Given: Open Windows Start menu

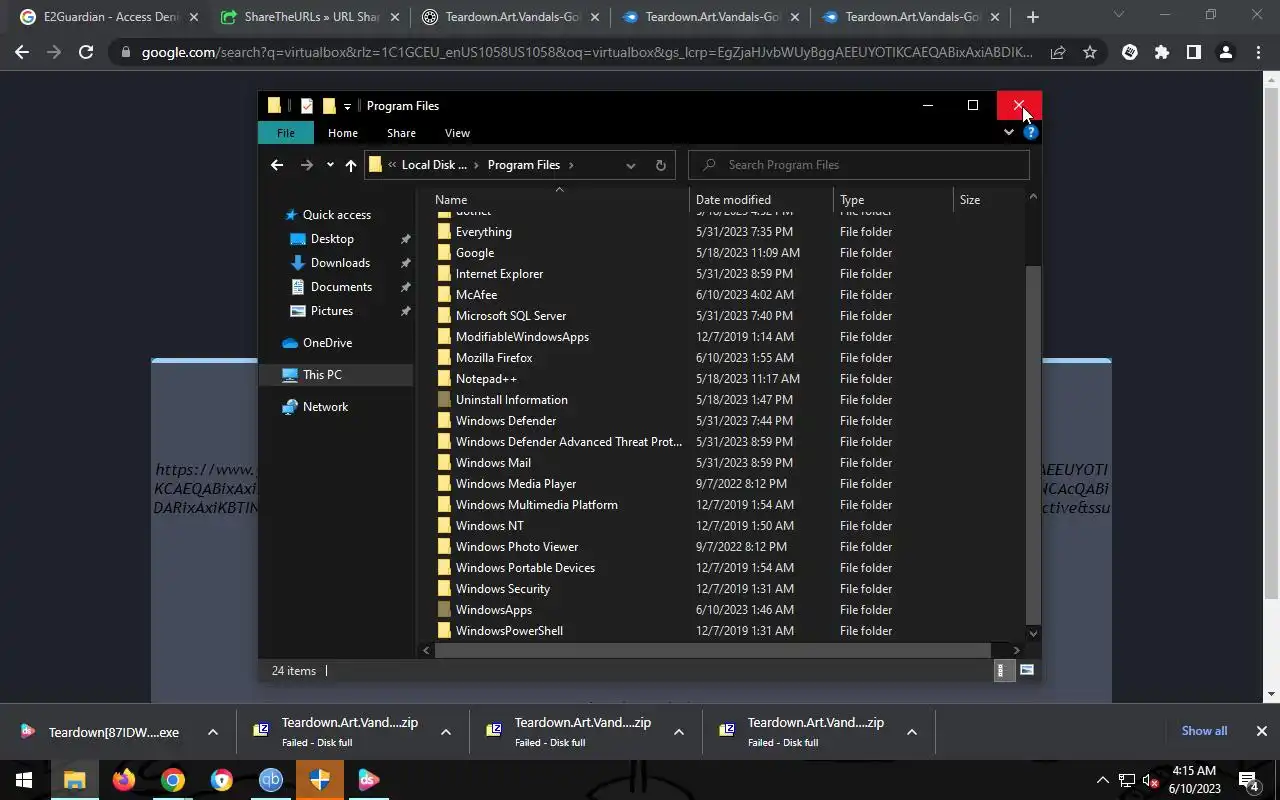Looking at the screenshot, I should coord(24,780).
